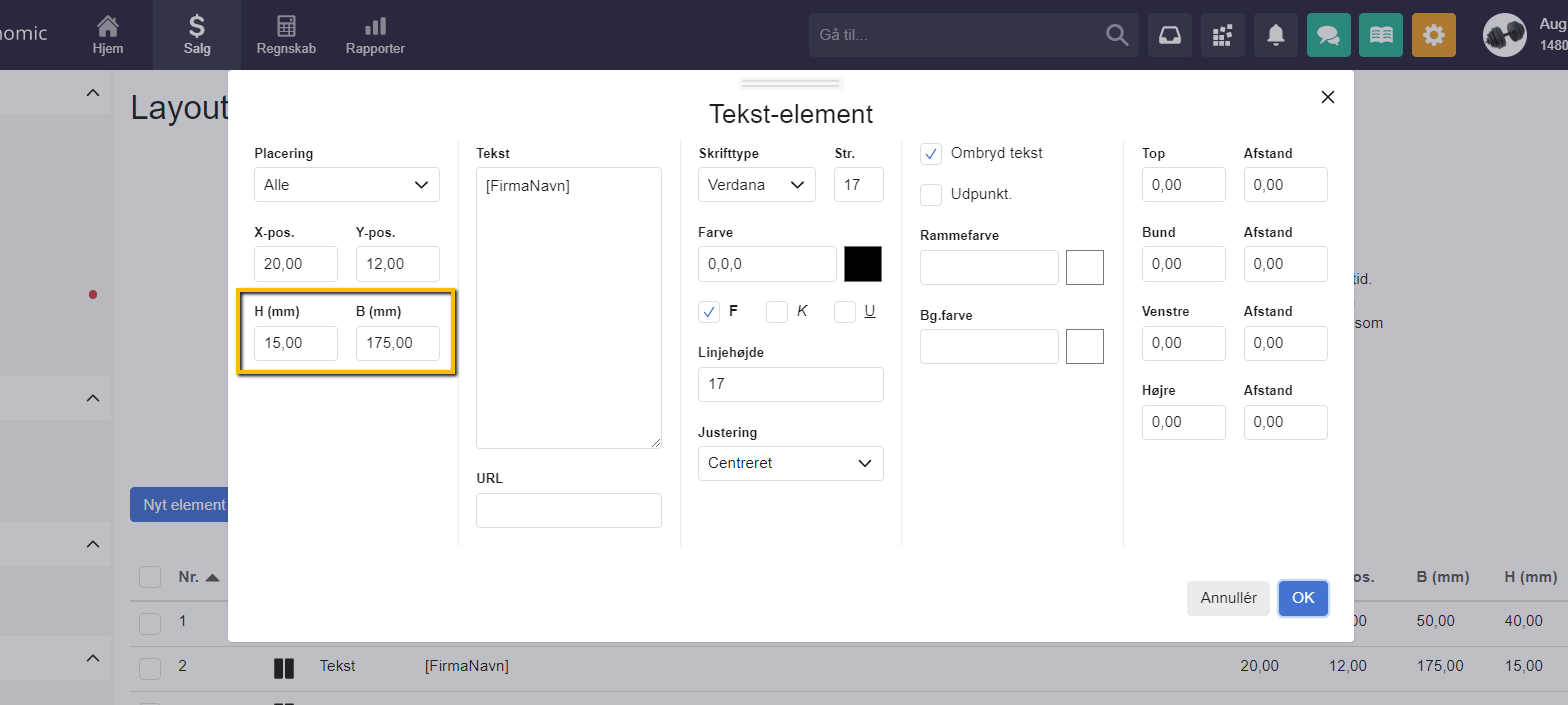Open the Skrifttype Verdana dropdown
This screenshot has width=1568, height=705.
coord(756,185)
